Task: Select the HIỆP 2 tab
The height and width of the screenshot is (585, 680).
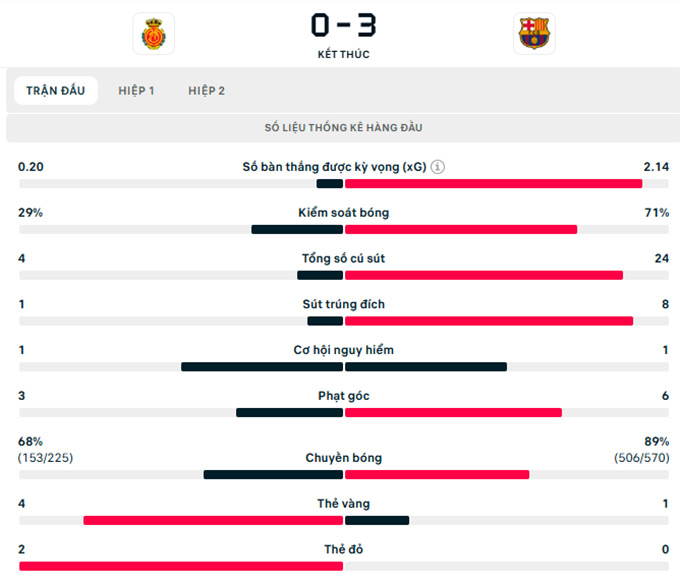Action: click(x=206, y=91)
